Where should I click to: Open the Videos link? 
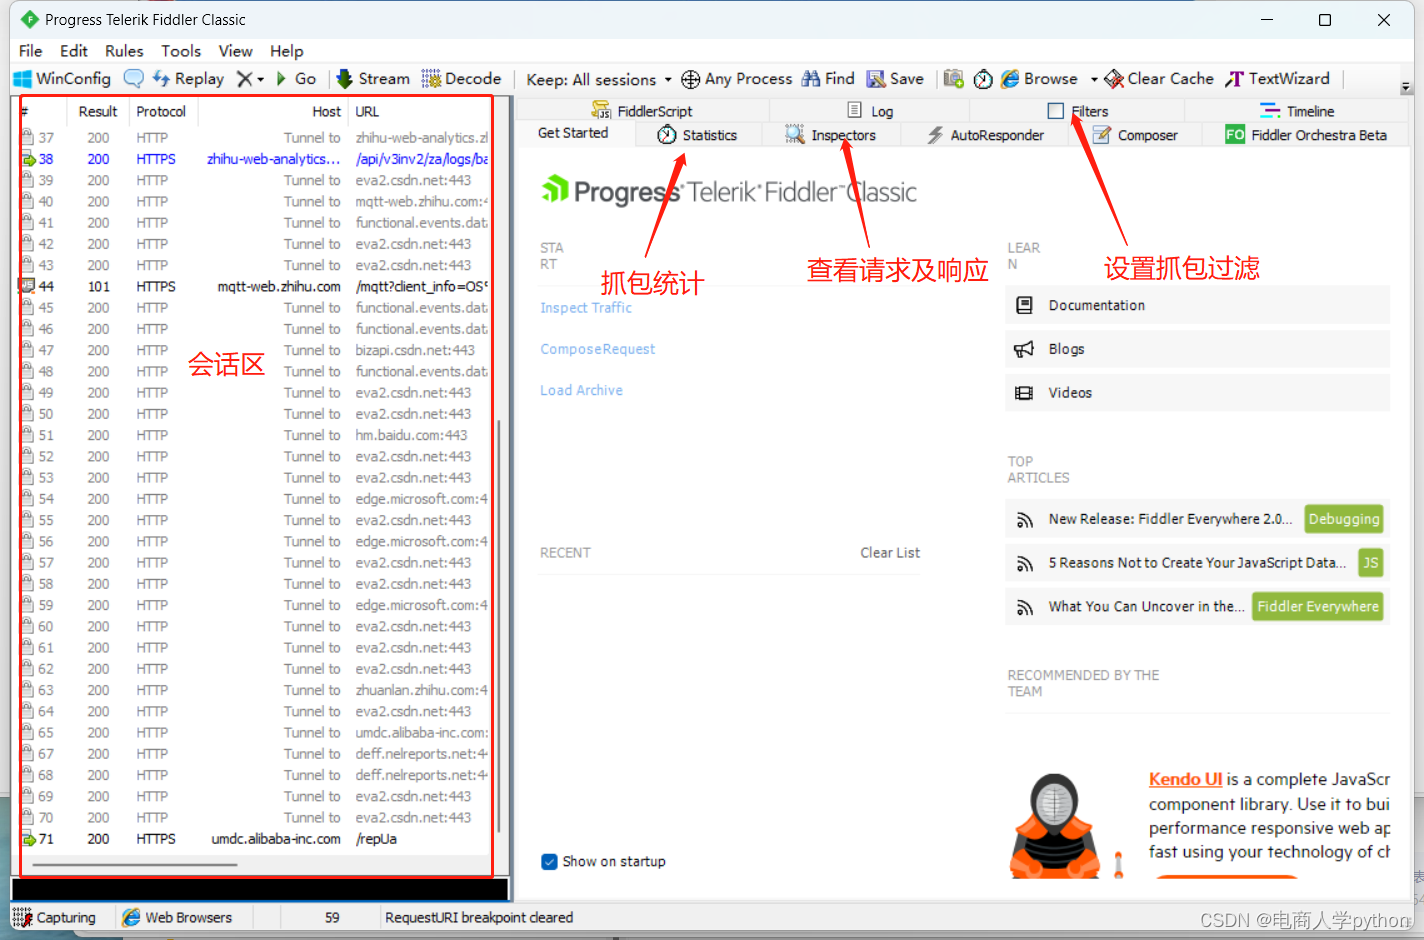pyautogui.click(x=1197, y=393)
